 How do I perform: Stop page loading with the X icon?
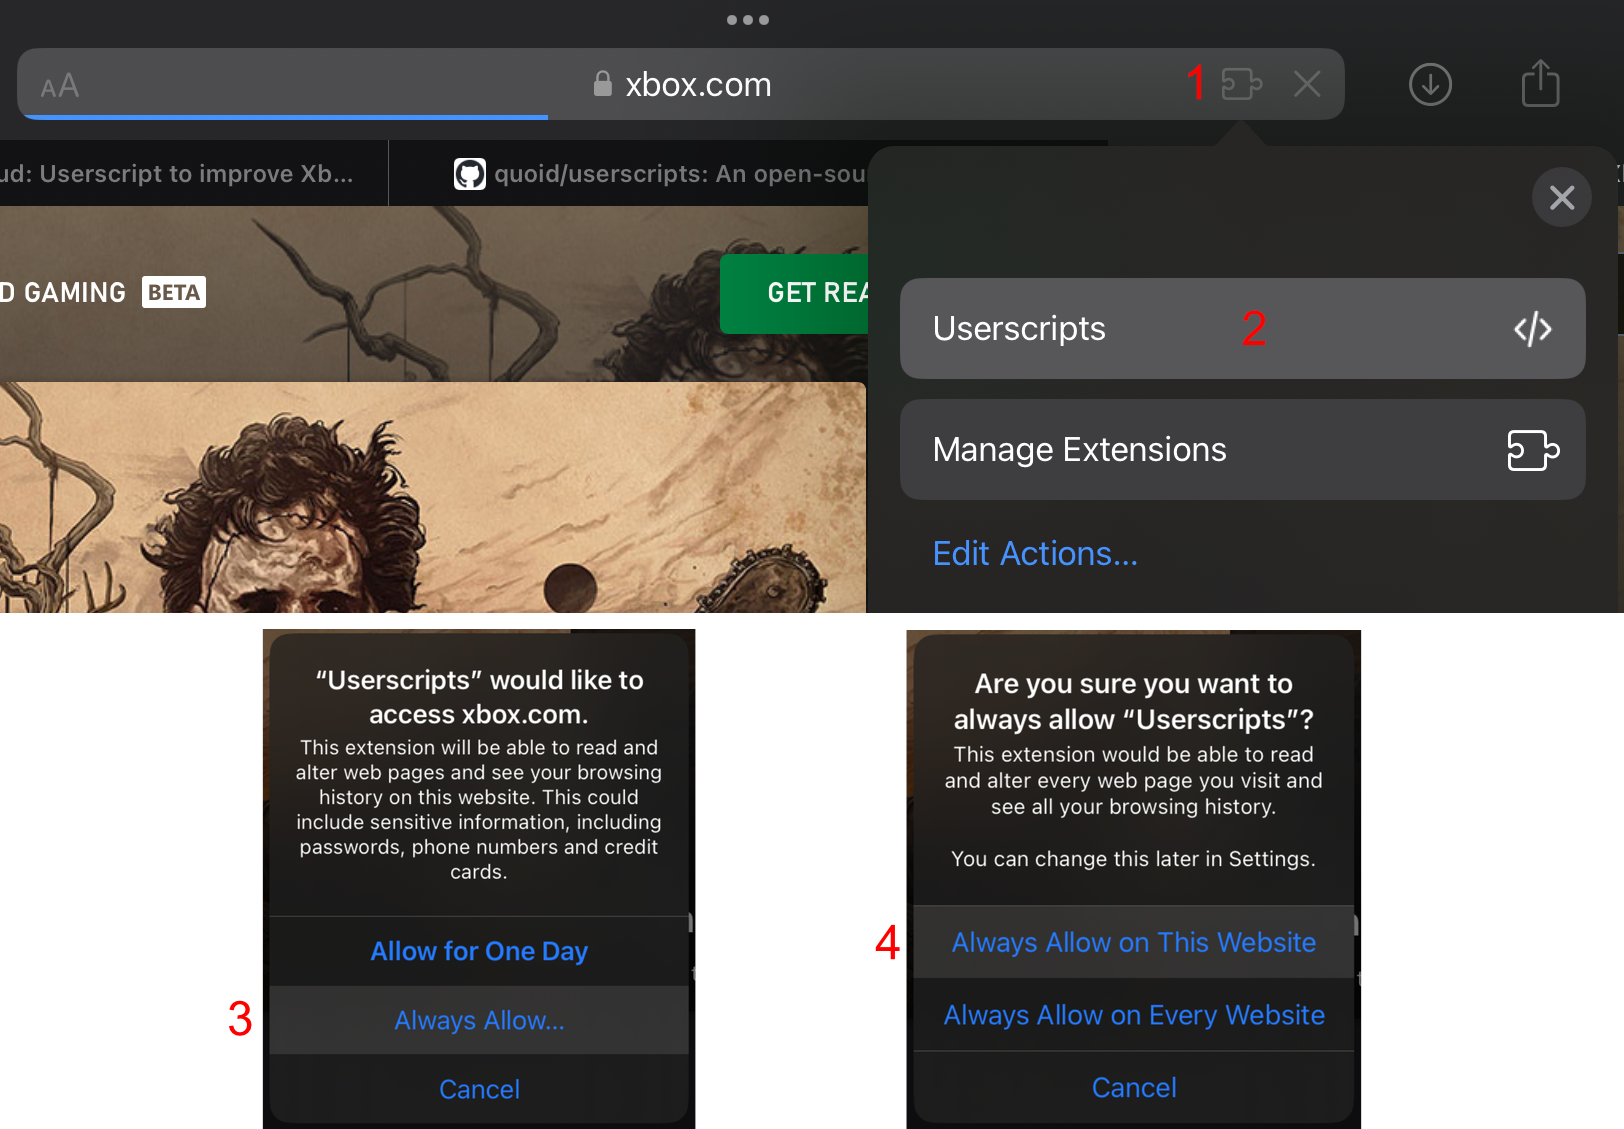[1307, 84]
